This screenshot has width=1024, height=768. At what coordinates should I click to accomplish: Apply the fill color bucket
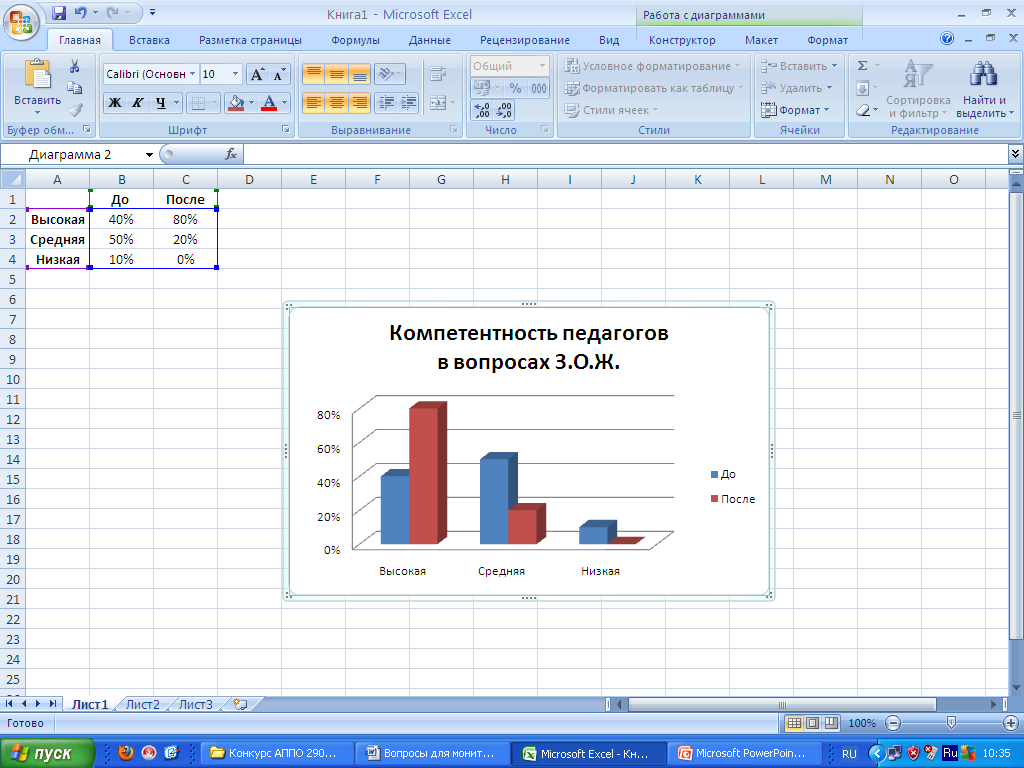pyautogui.click(x=236, y=103)
